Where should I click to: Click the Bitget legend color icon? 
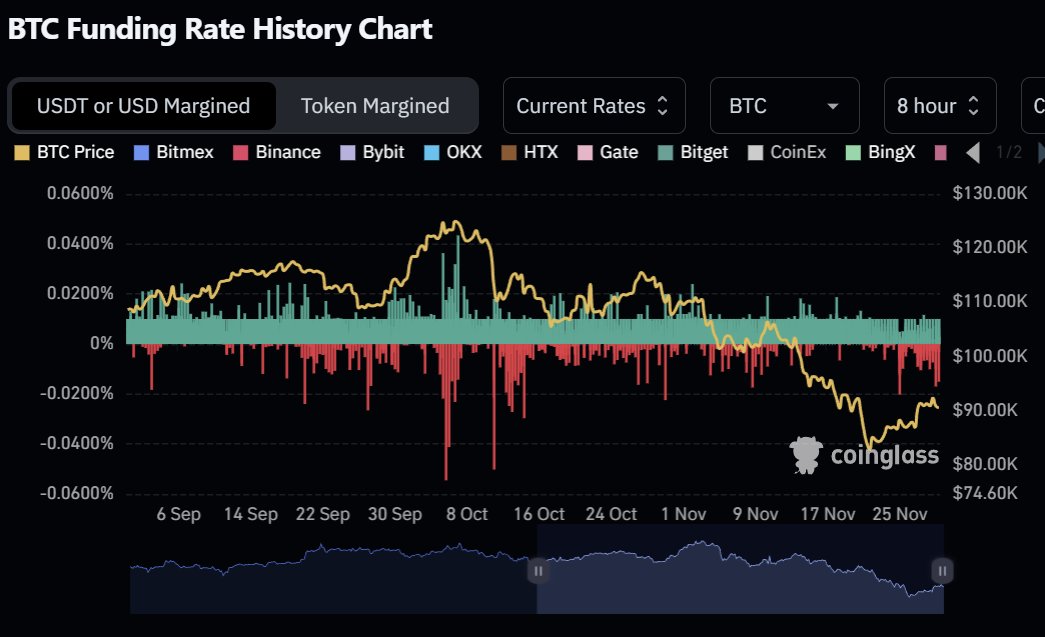tap(666, 153)
